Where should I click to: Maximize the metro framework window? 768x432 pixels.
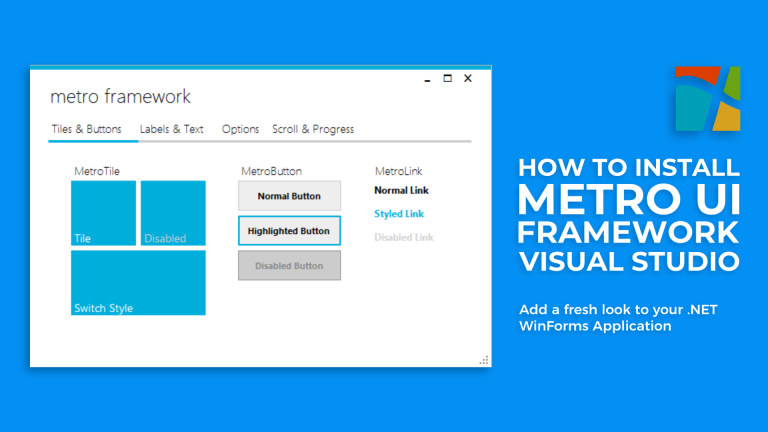(x=448, y=78)
